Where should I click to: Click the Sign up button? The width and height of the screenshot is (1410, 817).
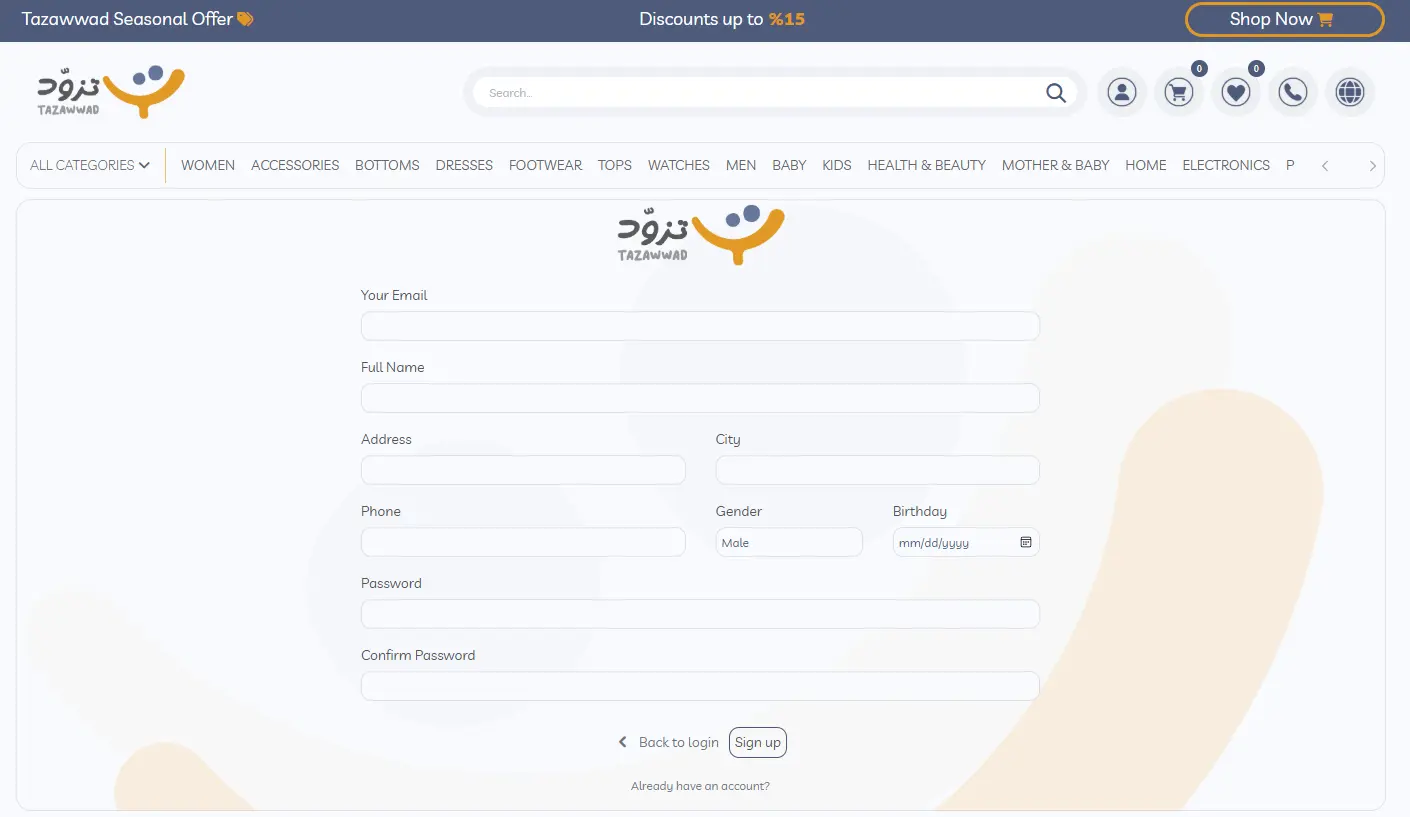[x=758, y=742]
